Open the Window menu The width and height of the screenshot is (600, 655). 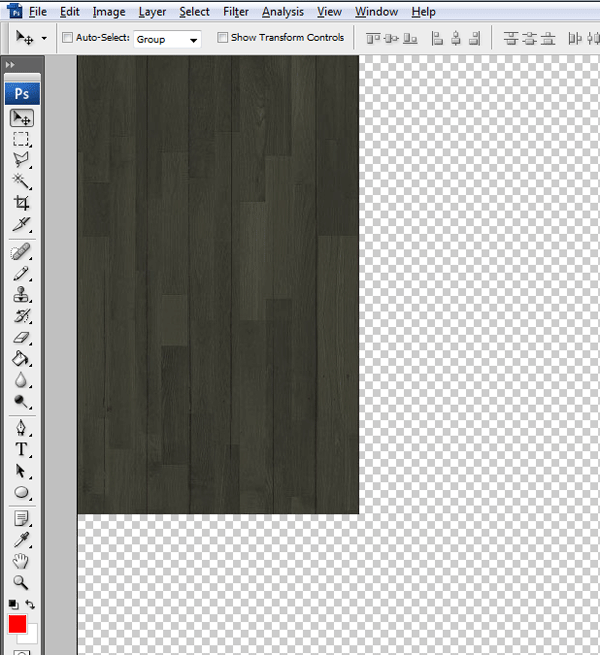[x=376, y=12]
